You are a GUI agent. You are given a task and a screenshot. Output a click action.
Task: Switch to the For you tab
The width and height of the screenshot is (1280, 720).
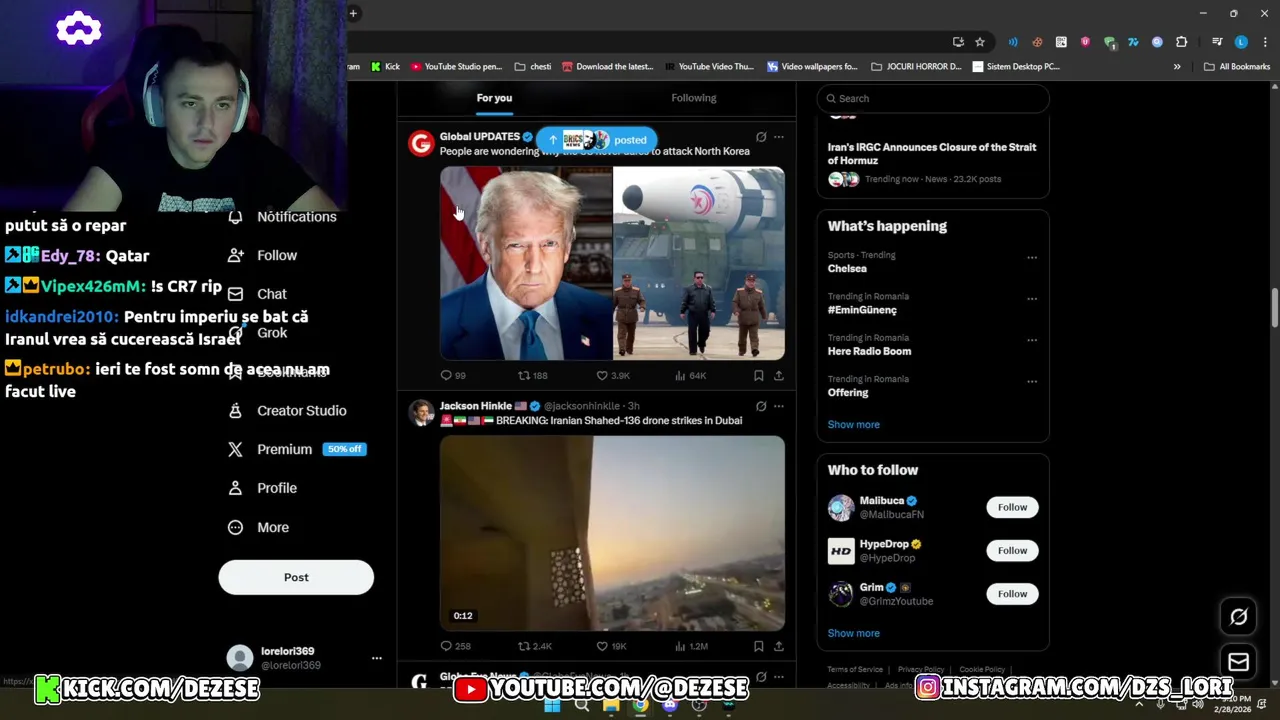[494, 98]
